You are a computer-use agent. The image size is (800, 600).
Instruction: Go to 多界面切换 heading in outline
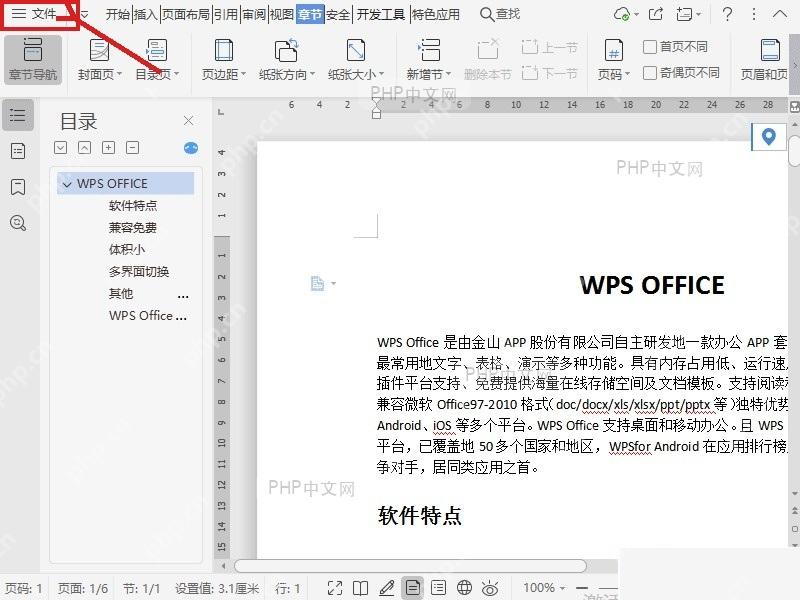[139, 271]
